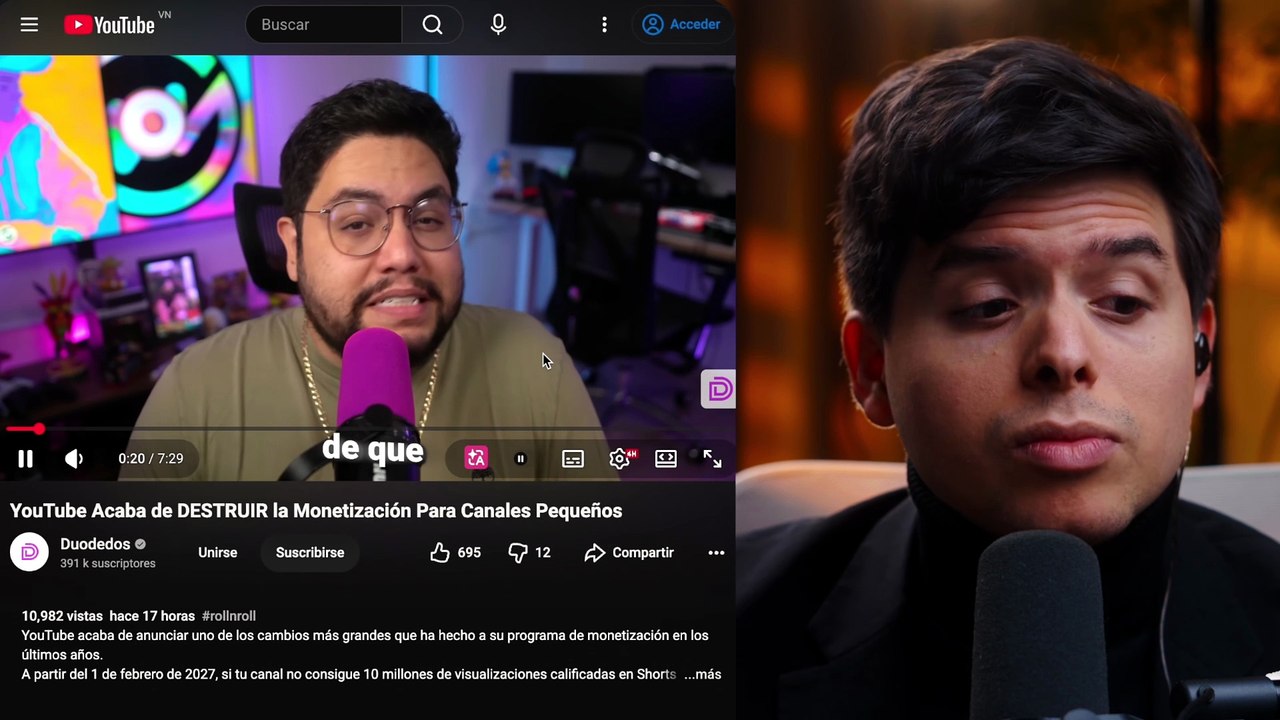Open Duodedos channel avatar
This screenshot has height=720, width=1280.
tap(29, 552)
